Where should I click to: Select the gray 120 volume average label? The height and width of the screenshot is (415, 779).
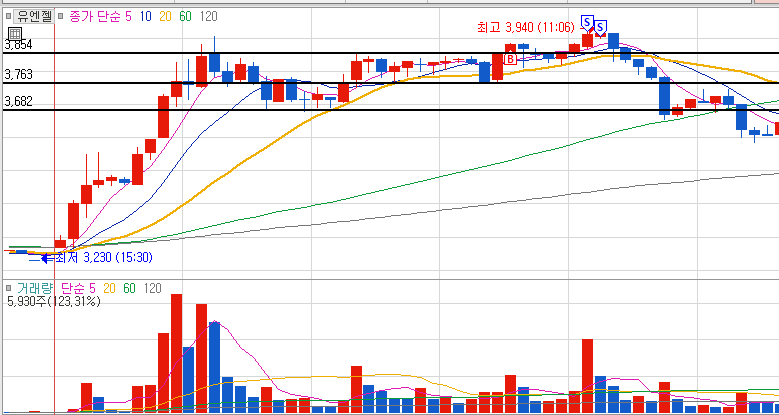(153, 288)
